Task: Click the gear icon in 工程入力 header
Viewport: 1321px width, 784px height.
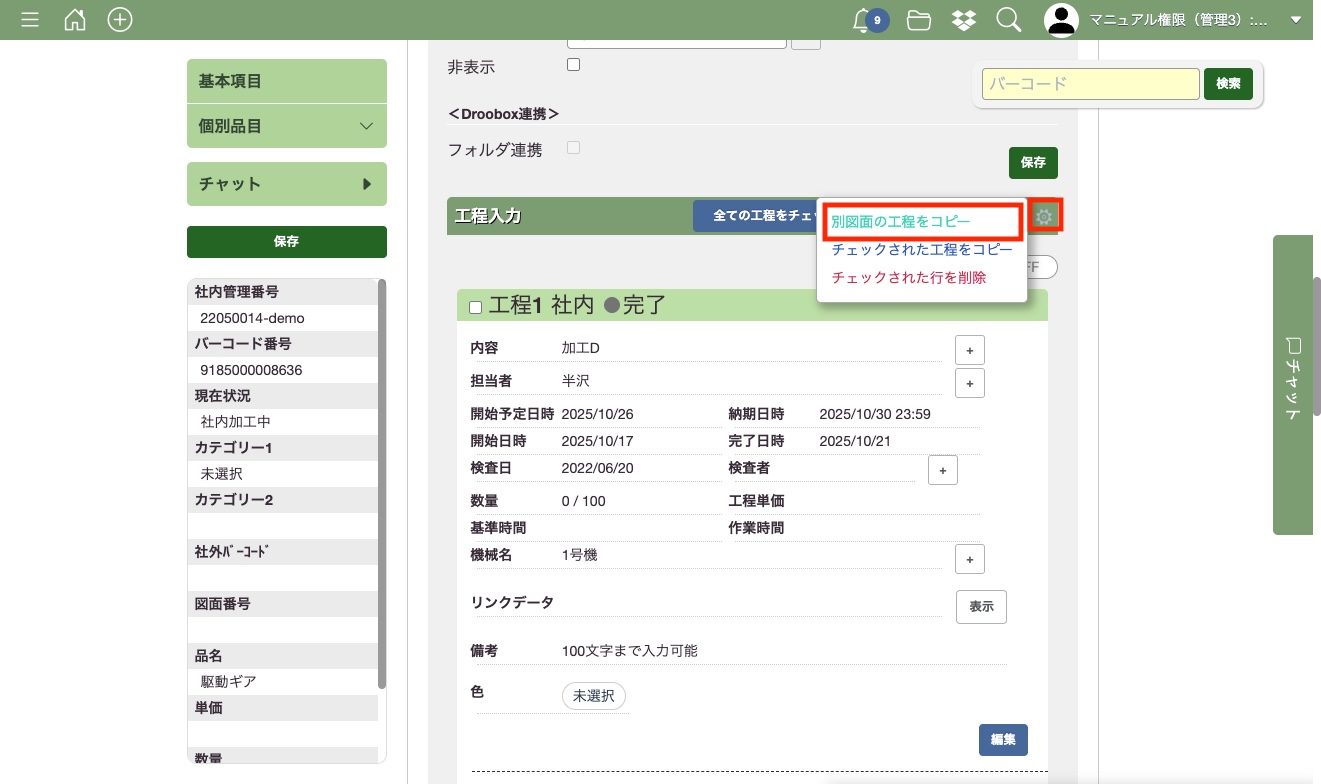Action: coord(1045,216)
